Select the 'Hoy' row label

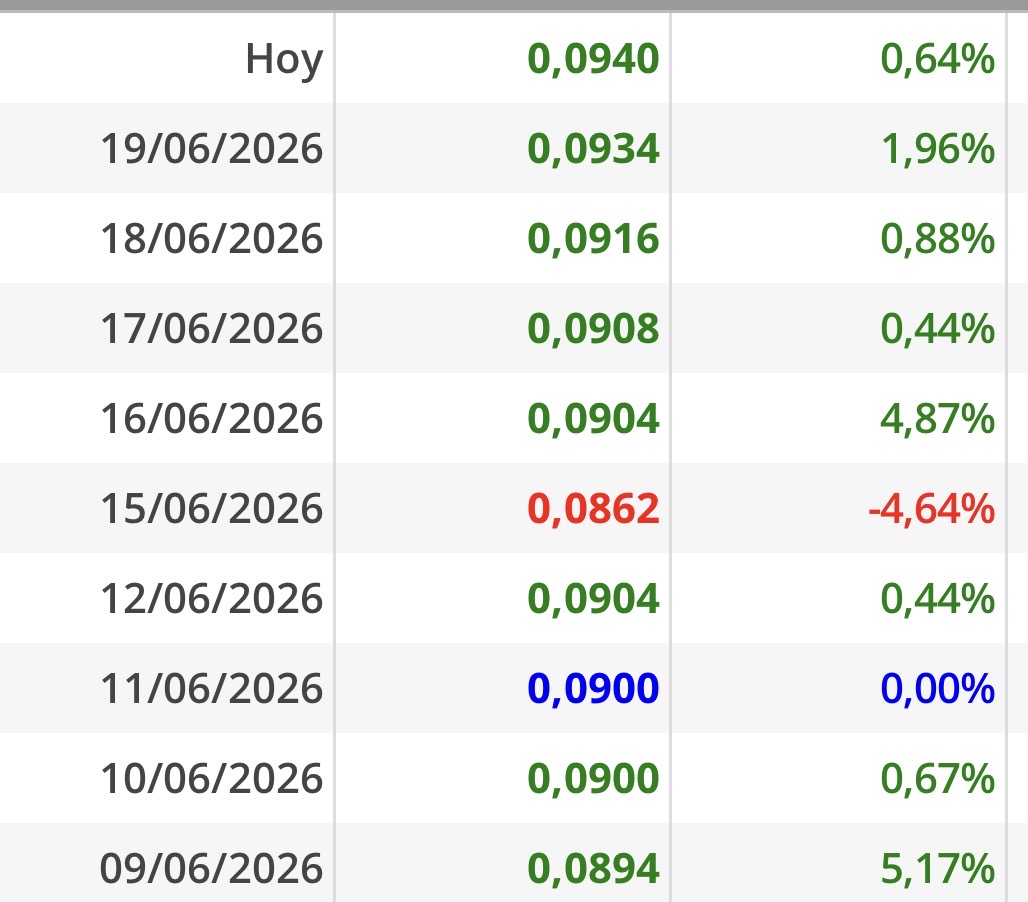284,60
